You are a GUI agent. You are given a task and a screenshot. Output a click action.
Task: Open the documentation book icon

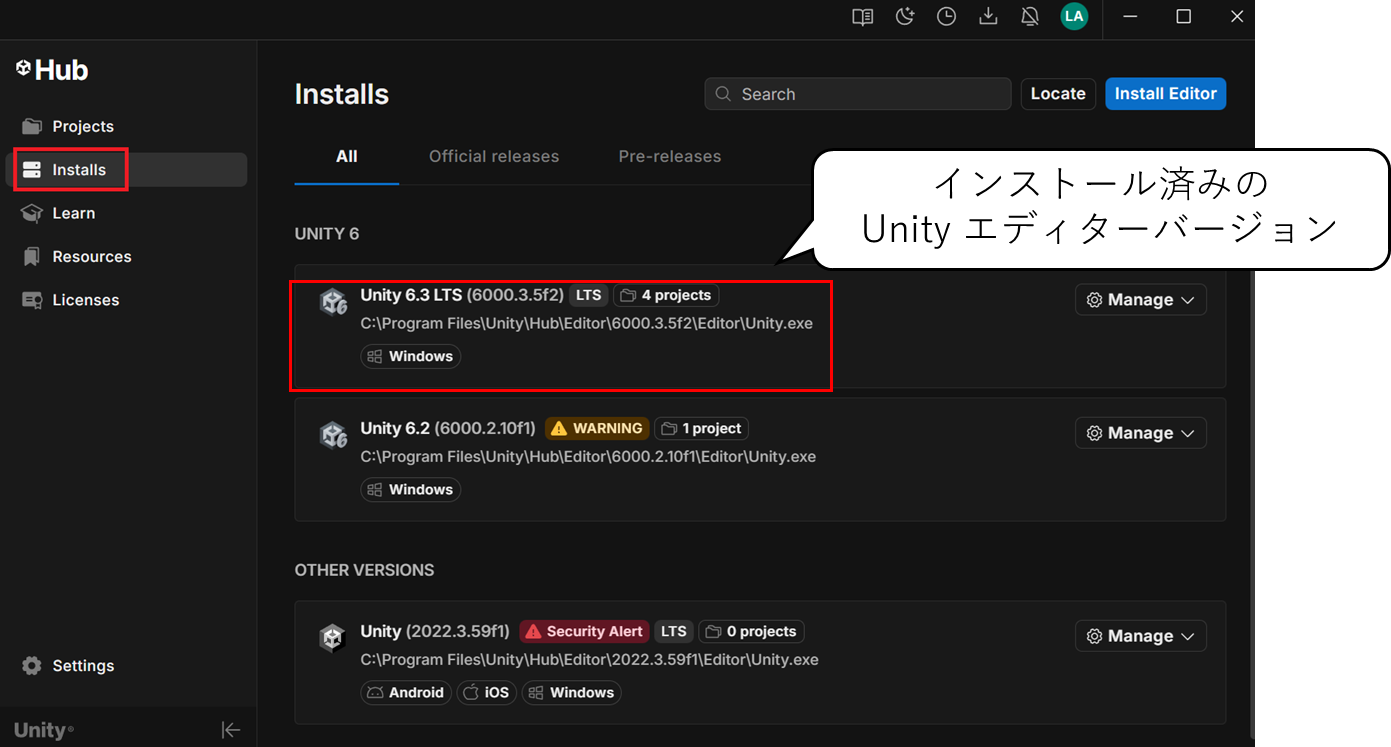point(861,16)
